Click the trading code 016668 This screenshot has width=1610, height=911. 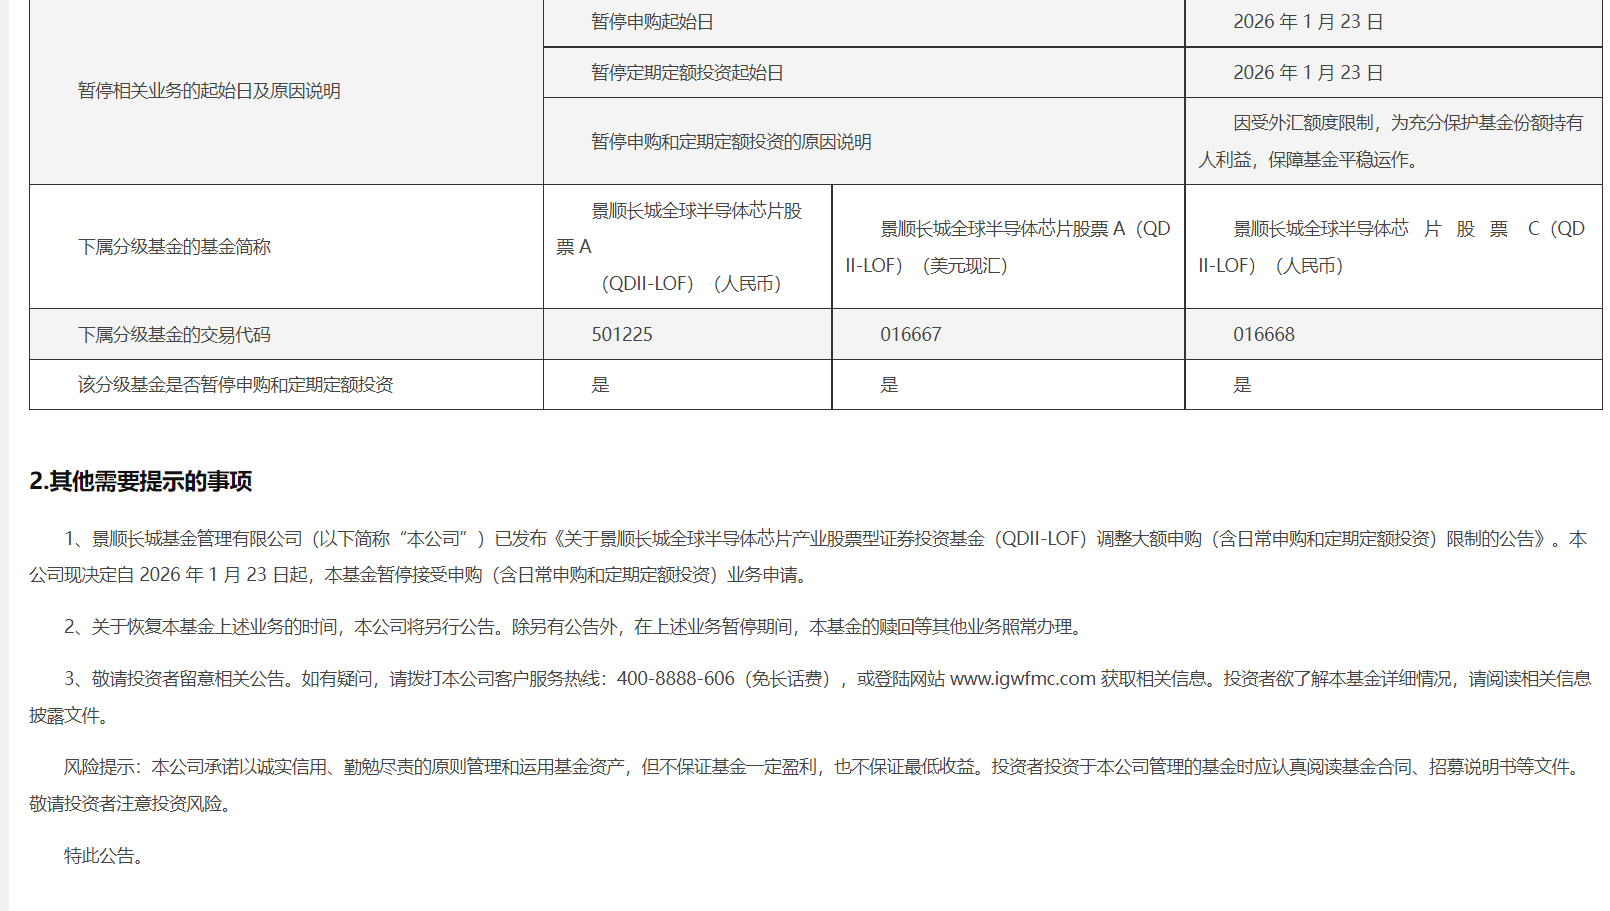pyautogui.click(x=1264, y=335)
